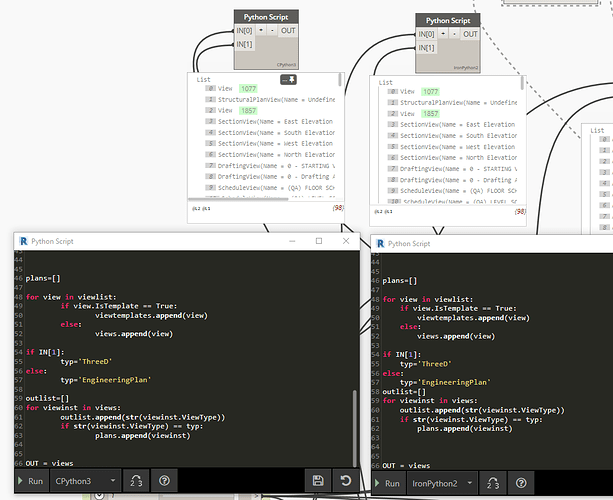Select 'East Elevation' SectionView row in right list
This screenshot has width=613, height=500.
click(x=453, y=125)
